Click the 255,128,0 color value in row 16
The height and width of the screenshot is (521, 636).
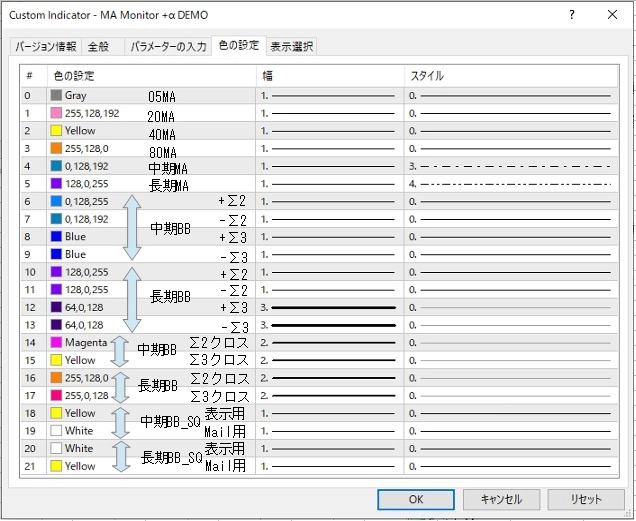point(86,378)
